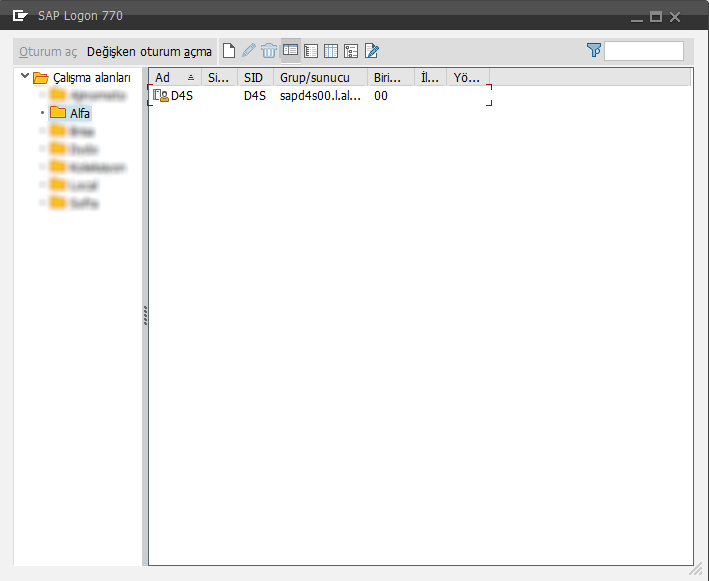Select the D4S name cell

(x=182, y=95)
